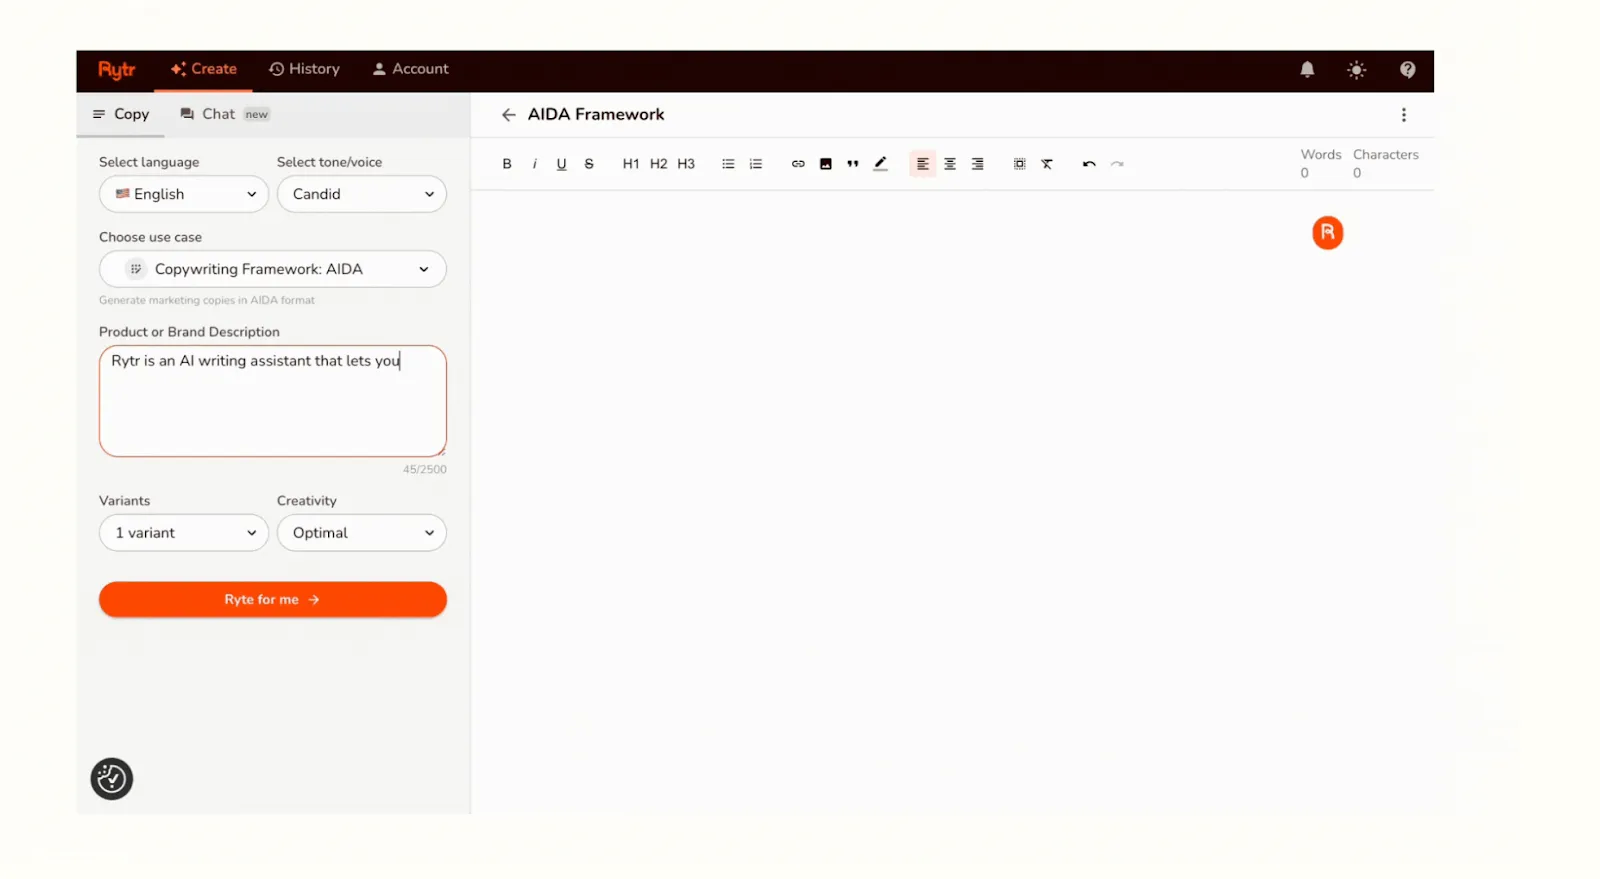
Task: Insert a hyperlink
Action: [798, 164]
